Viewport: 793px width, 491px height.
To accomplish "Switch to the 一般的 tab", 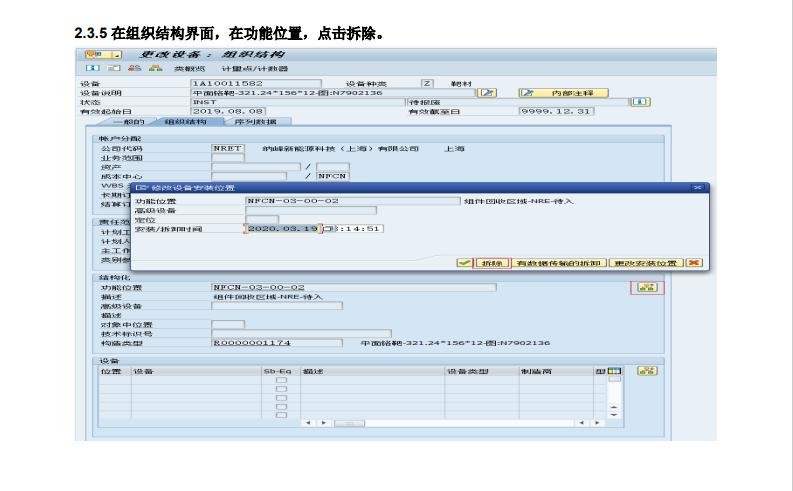I will [128, 121].
